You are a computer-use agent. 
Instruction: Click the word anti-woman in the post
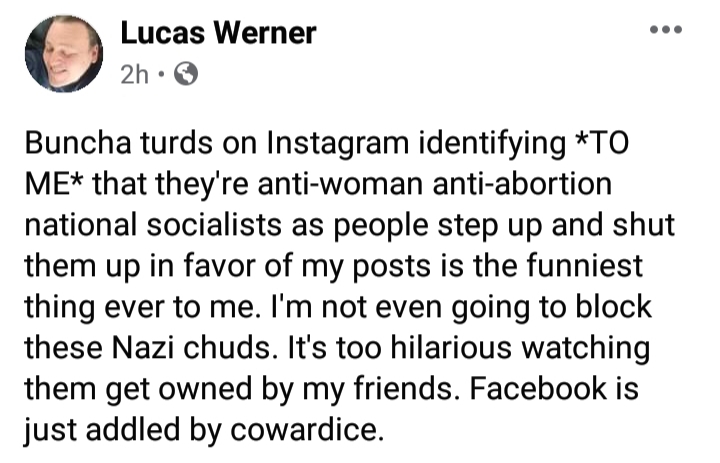(x=340, y=184)
